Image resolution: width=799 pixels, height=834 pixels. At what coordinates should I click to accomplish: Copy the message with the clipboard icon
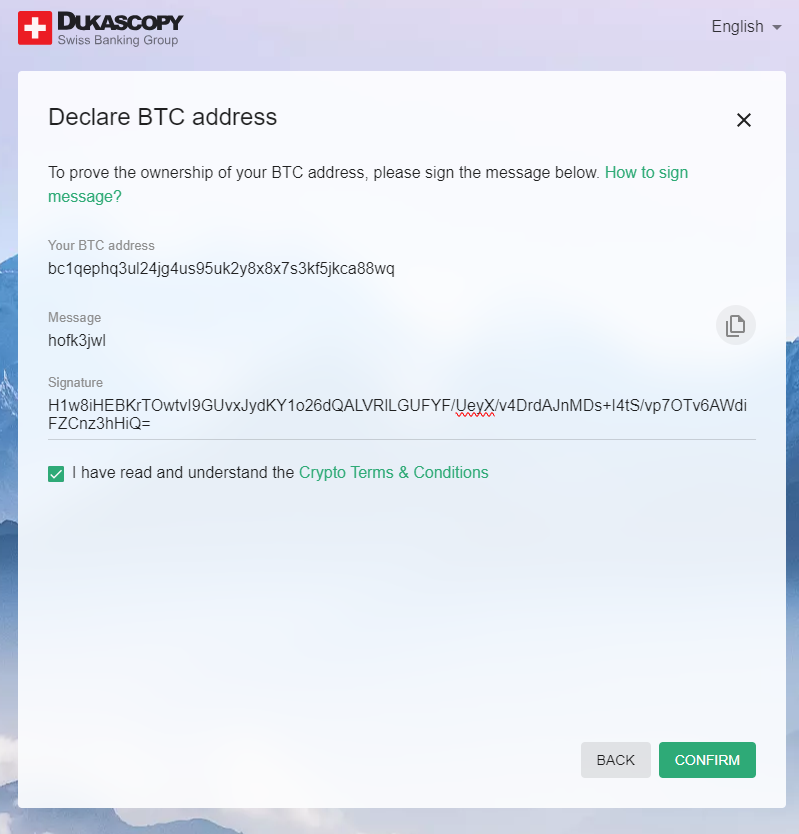(x=736, y=325)
